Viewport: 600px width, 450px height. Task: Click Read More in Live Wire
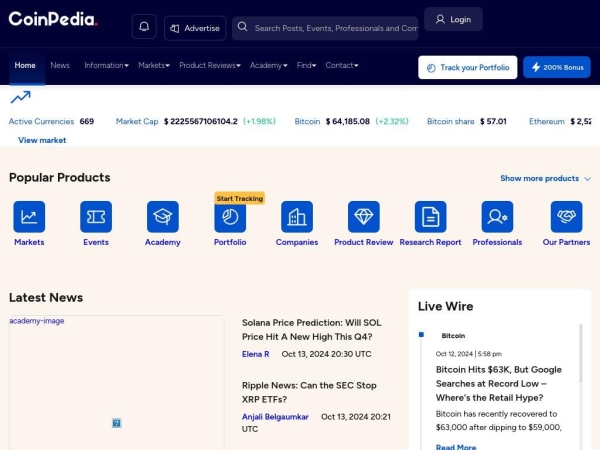[456, 447]
